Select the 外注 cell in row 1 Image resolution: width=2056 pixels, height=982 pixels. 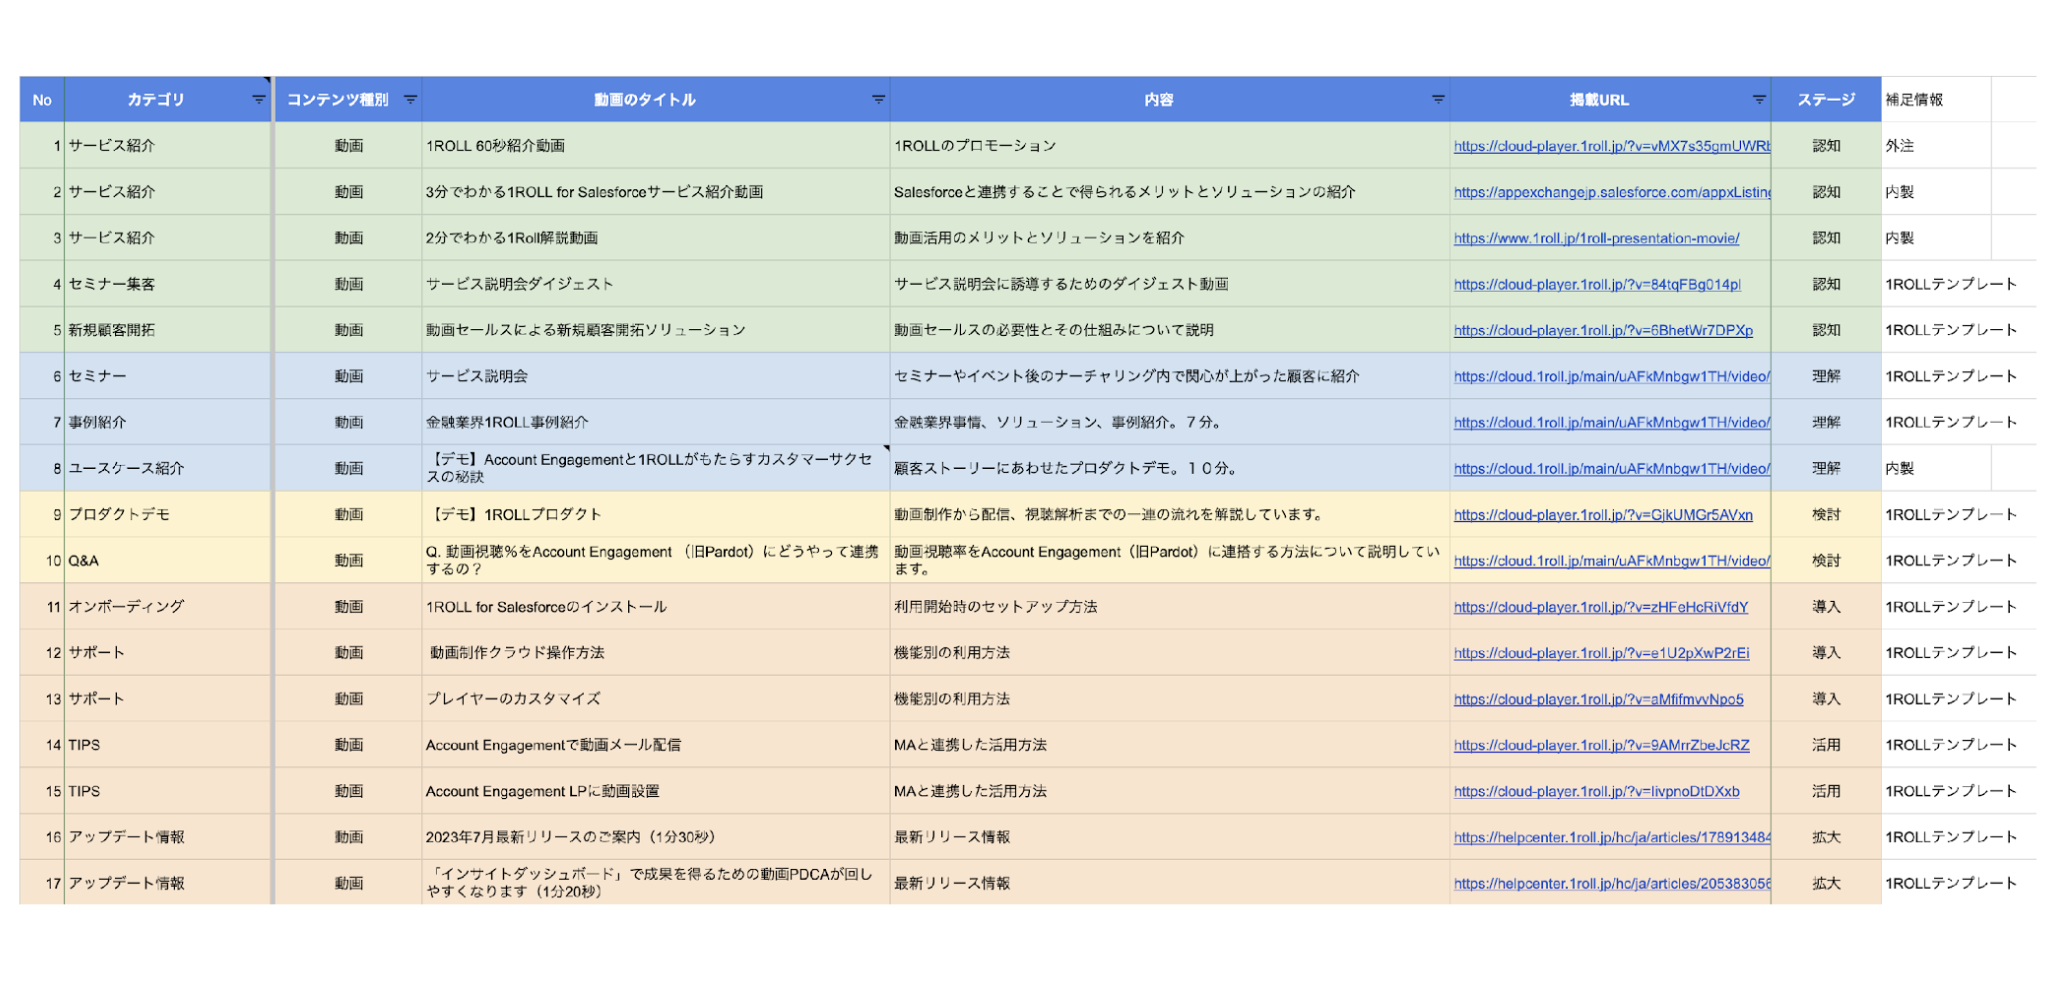click(x=1930, y=146)
